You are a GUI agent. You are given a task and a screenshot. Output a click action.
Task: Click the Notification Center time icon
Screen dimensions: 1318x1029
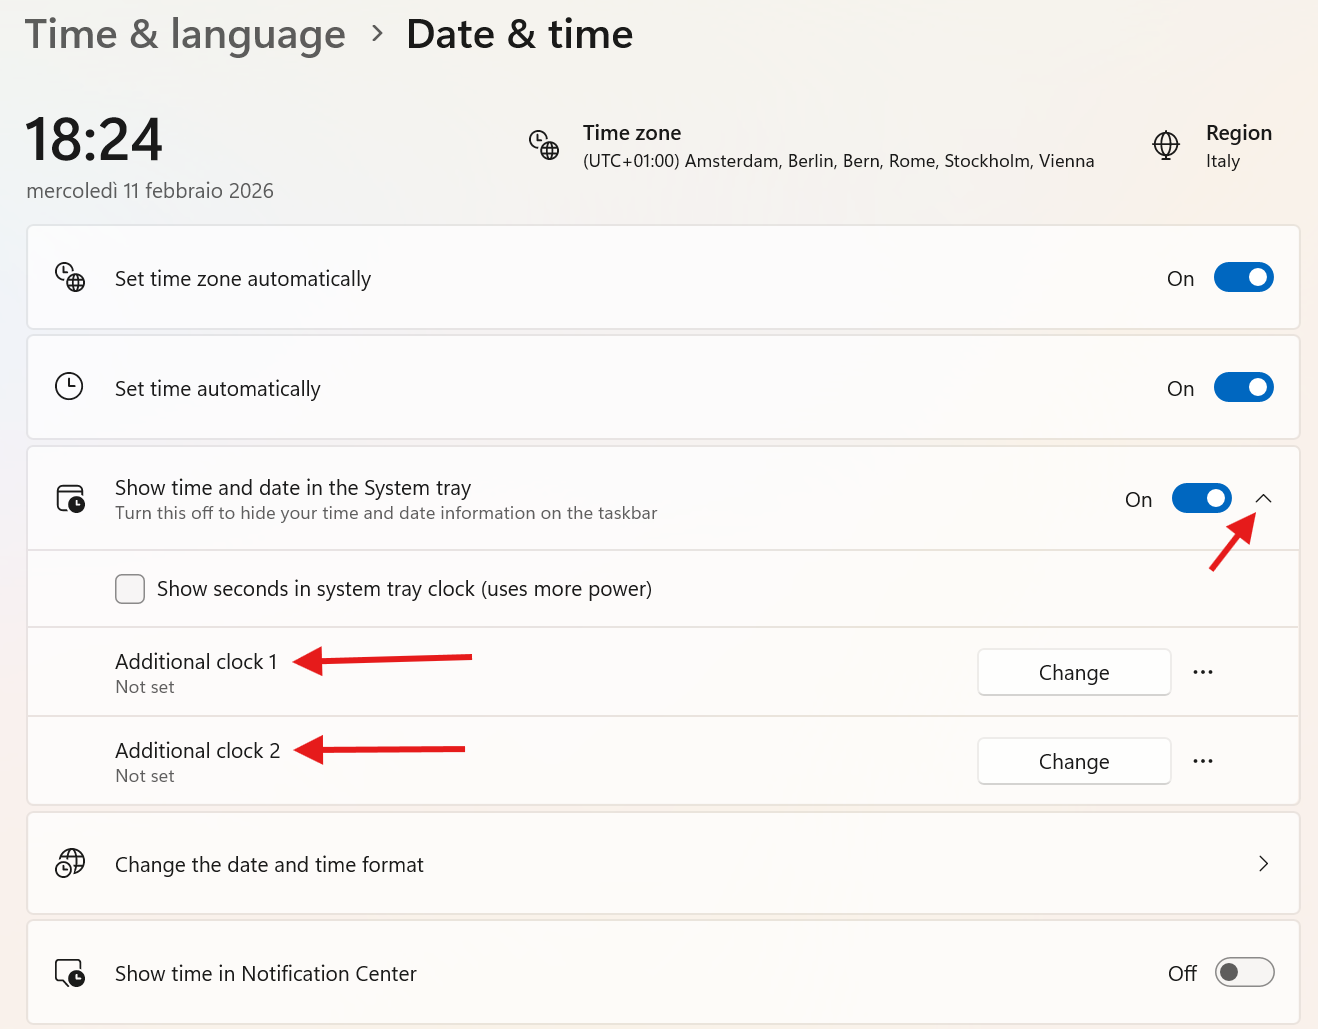pyautogui.click(x=70, y=973)
